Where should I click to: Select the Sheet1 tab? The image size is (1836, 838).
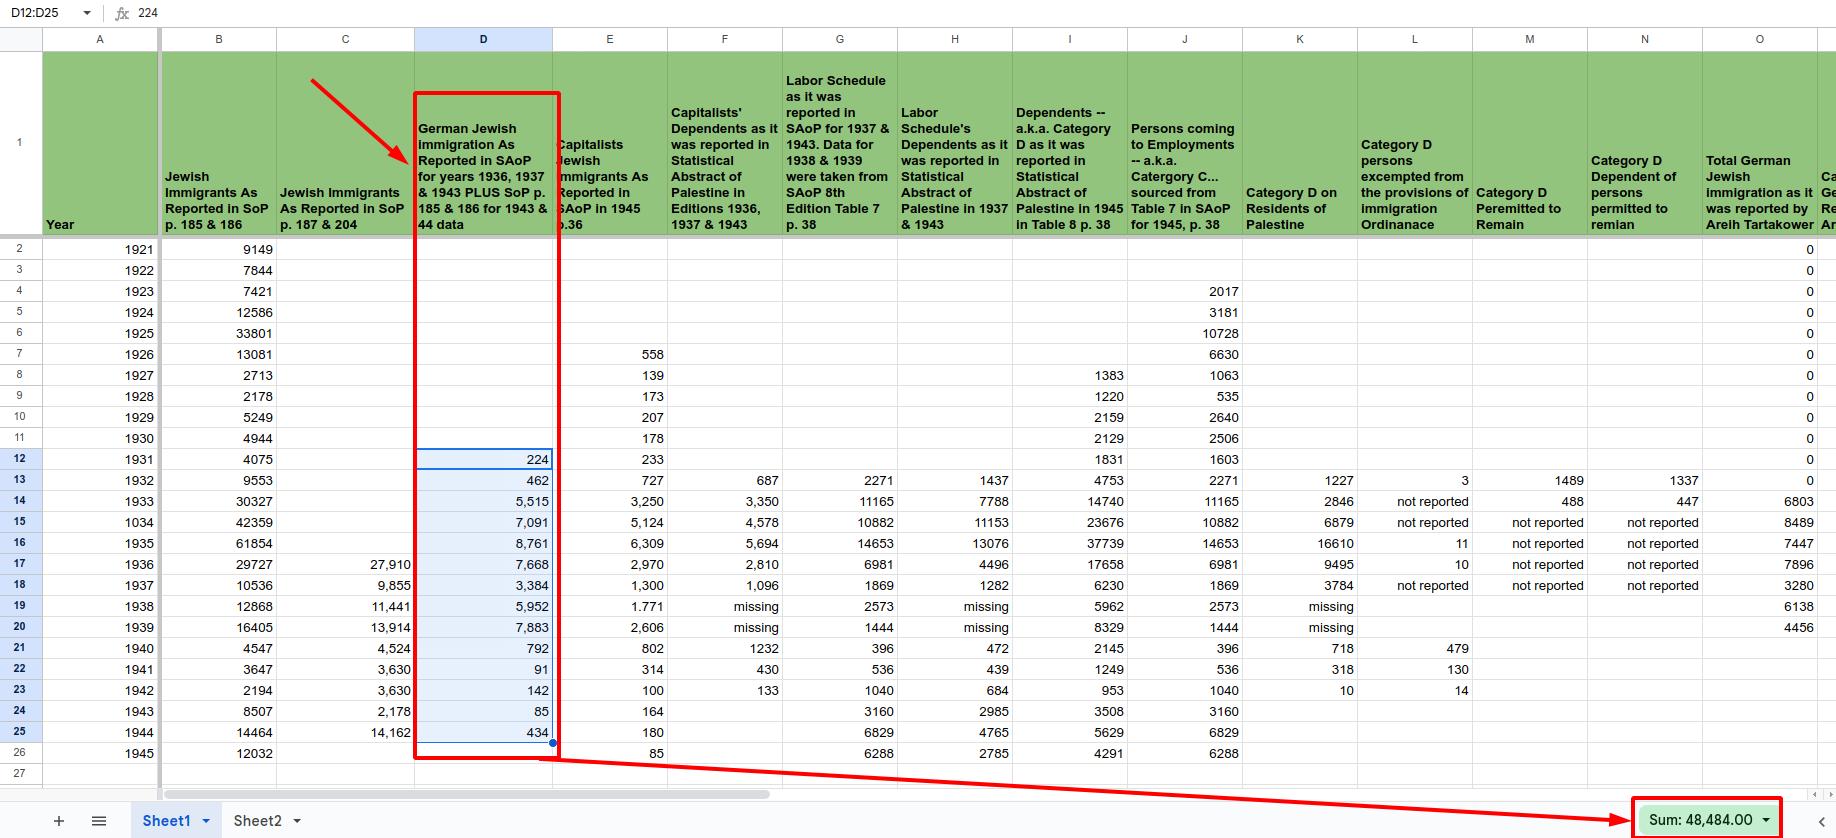[x=166, y=821]
